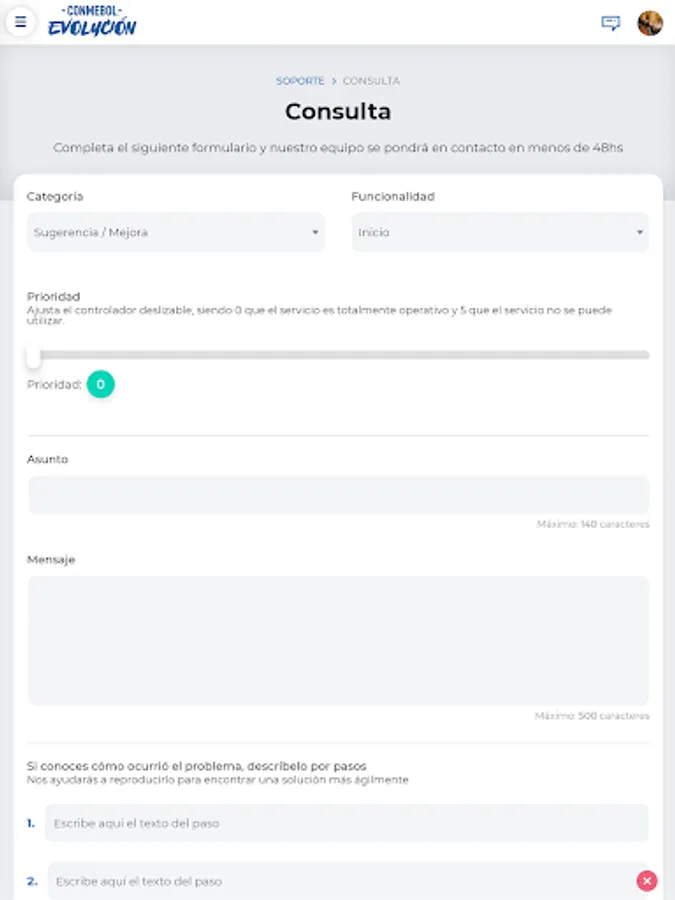This screenshot has height=900, width=675.
Task: Click the CONSULTA breadcrumb item
Action: [x=371, y=81]
